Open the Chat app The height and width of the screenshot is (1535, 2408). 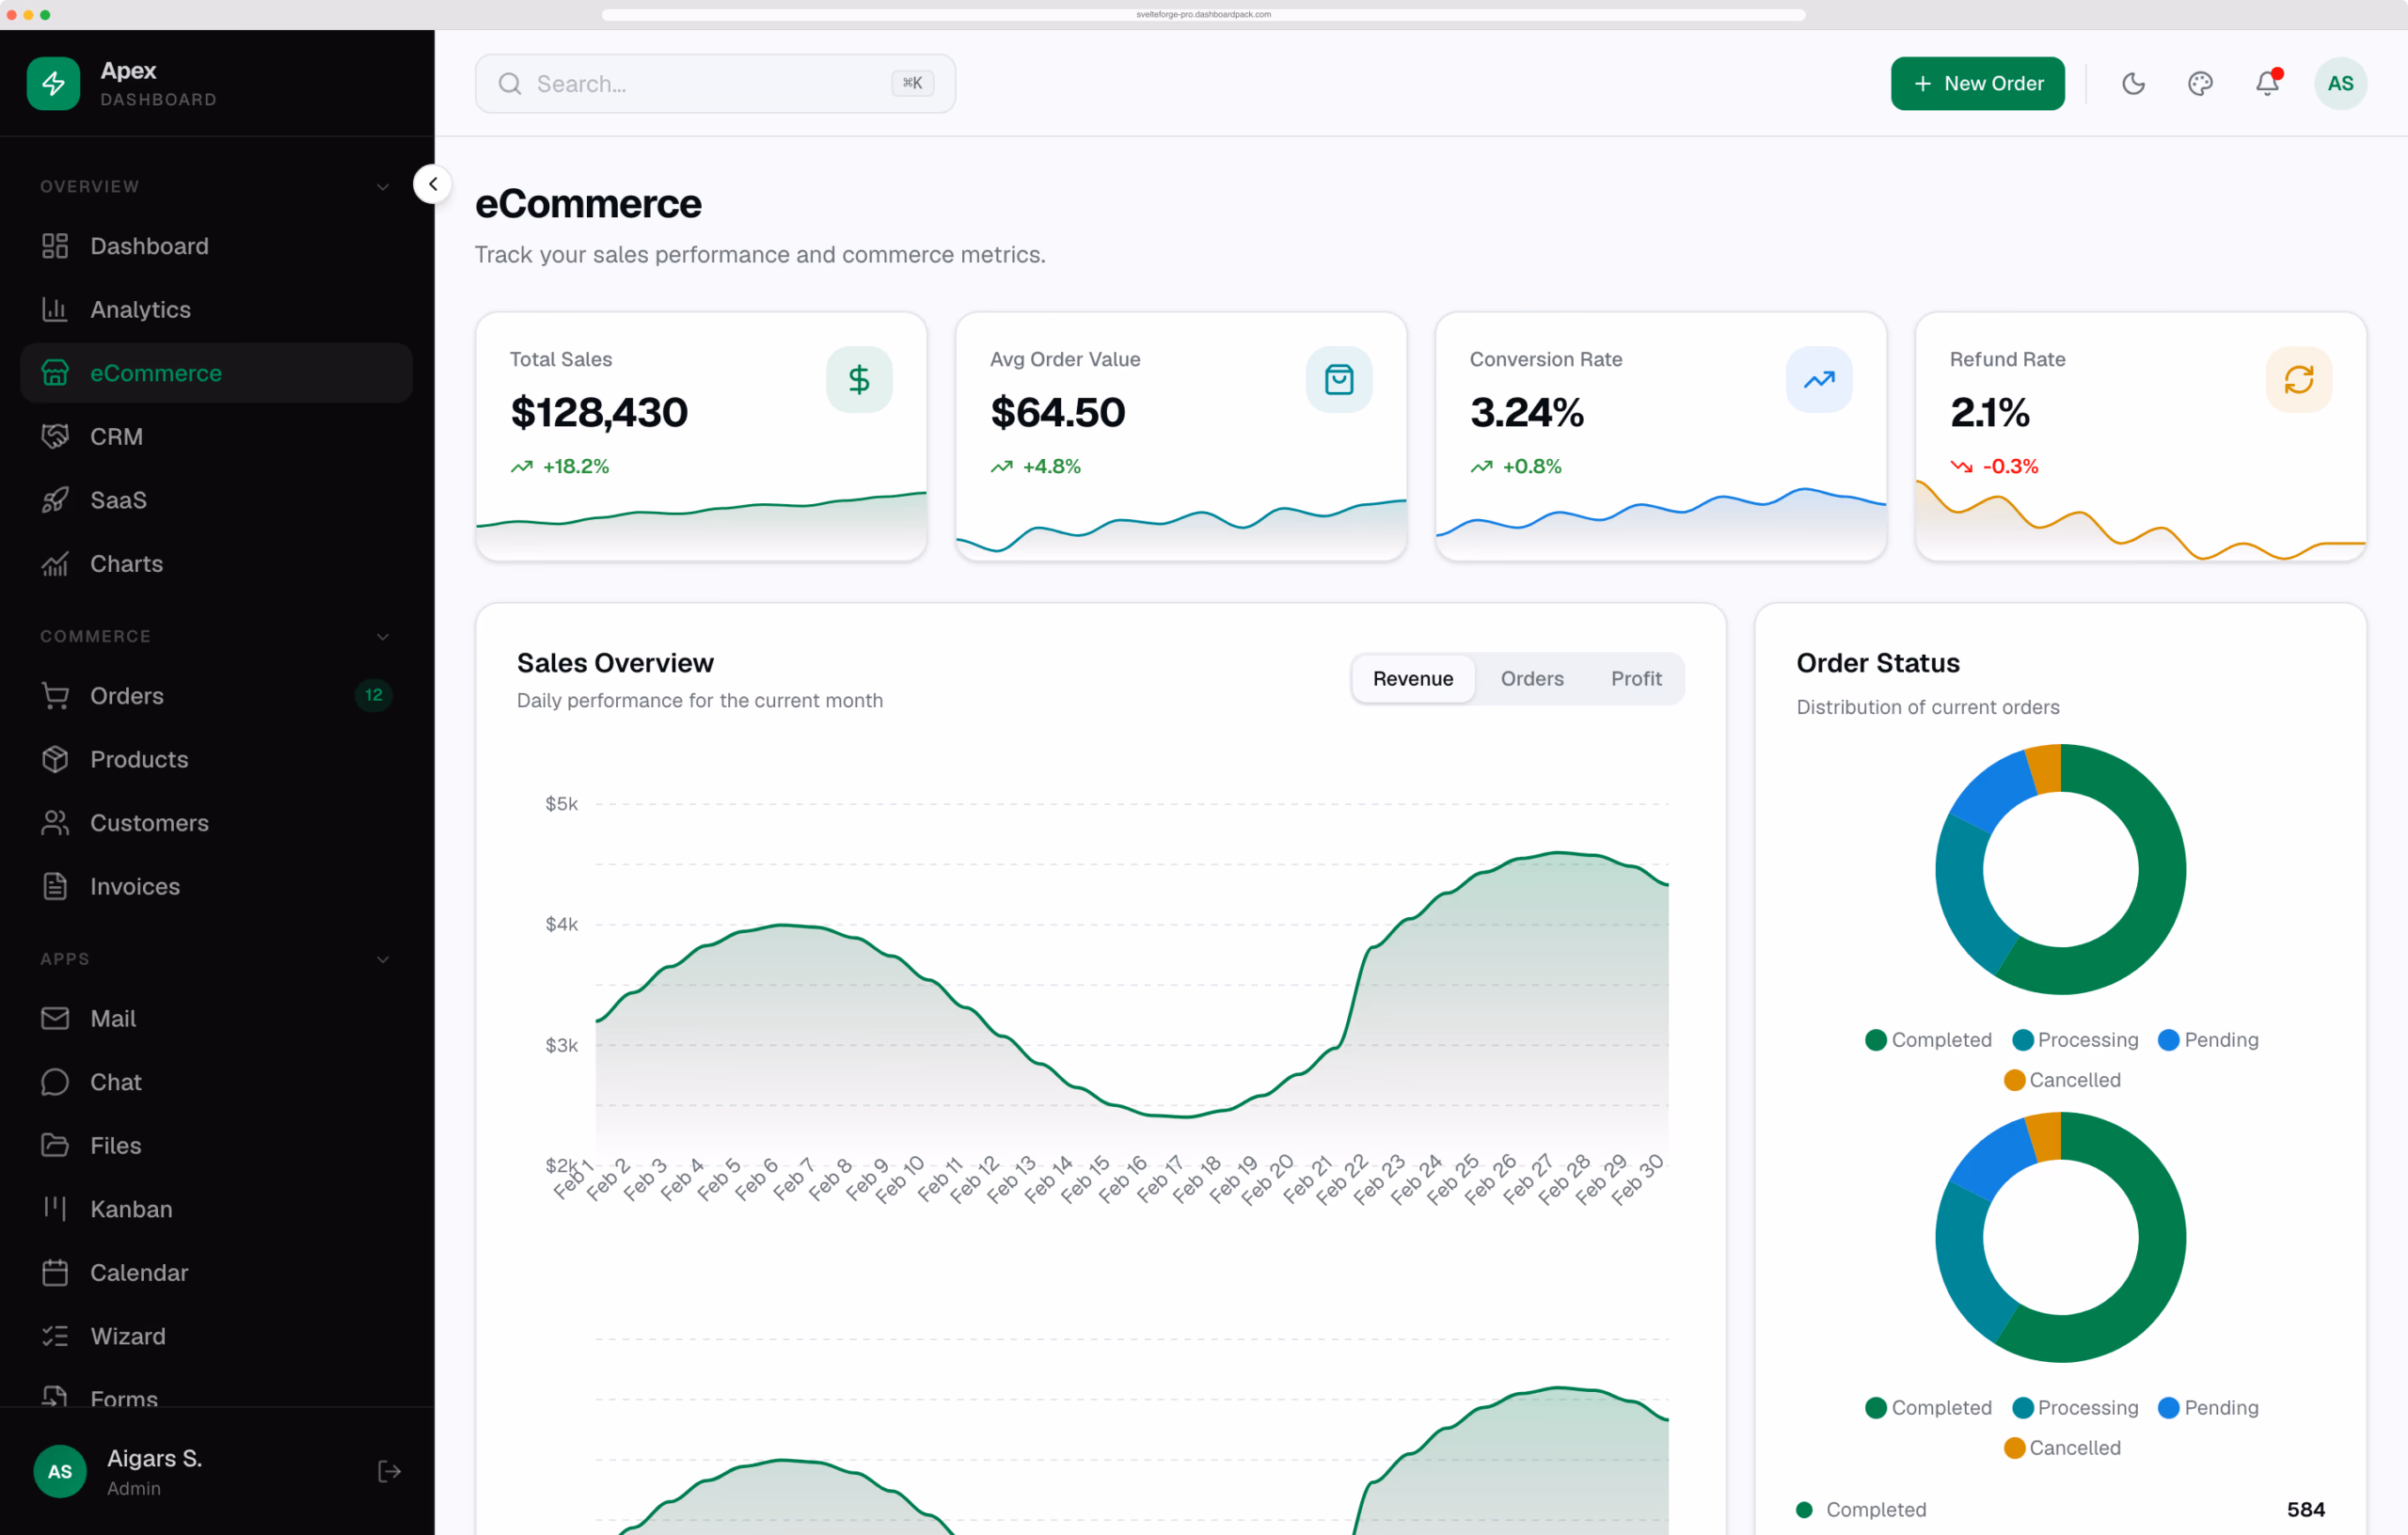point(216,1082)
